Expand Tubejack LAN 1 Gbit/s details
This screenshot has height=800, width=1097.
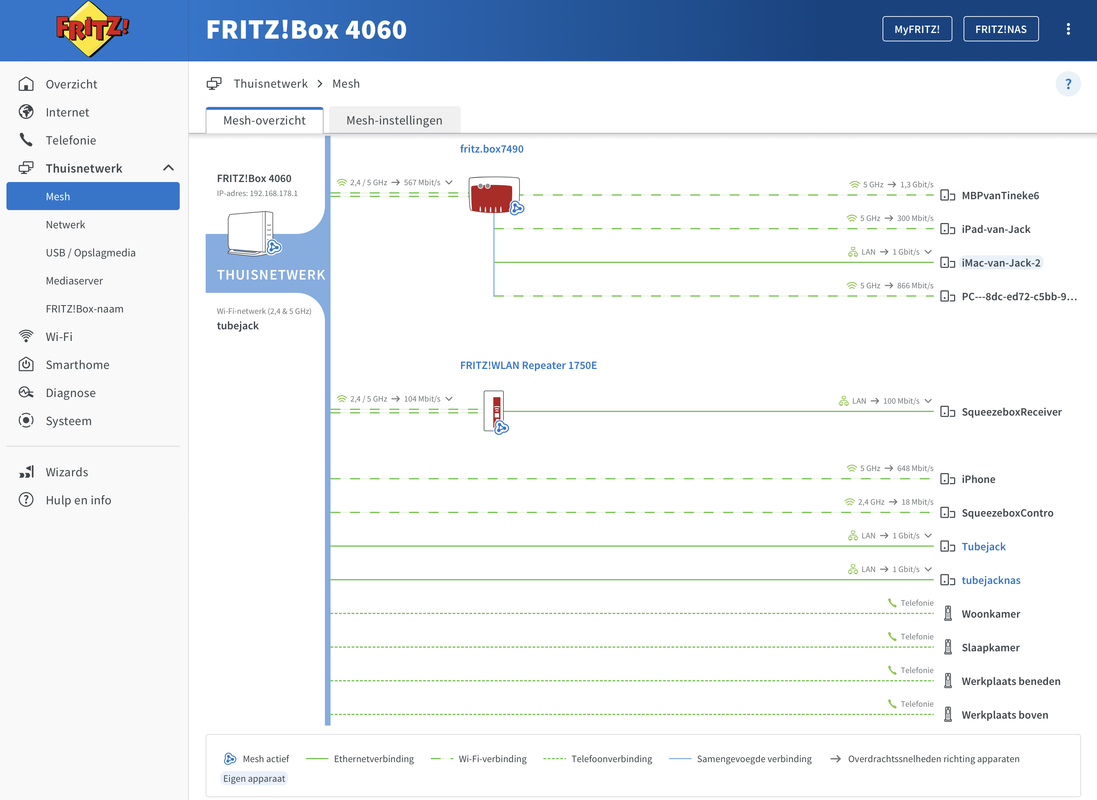pos(928,535)
